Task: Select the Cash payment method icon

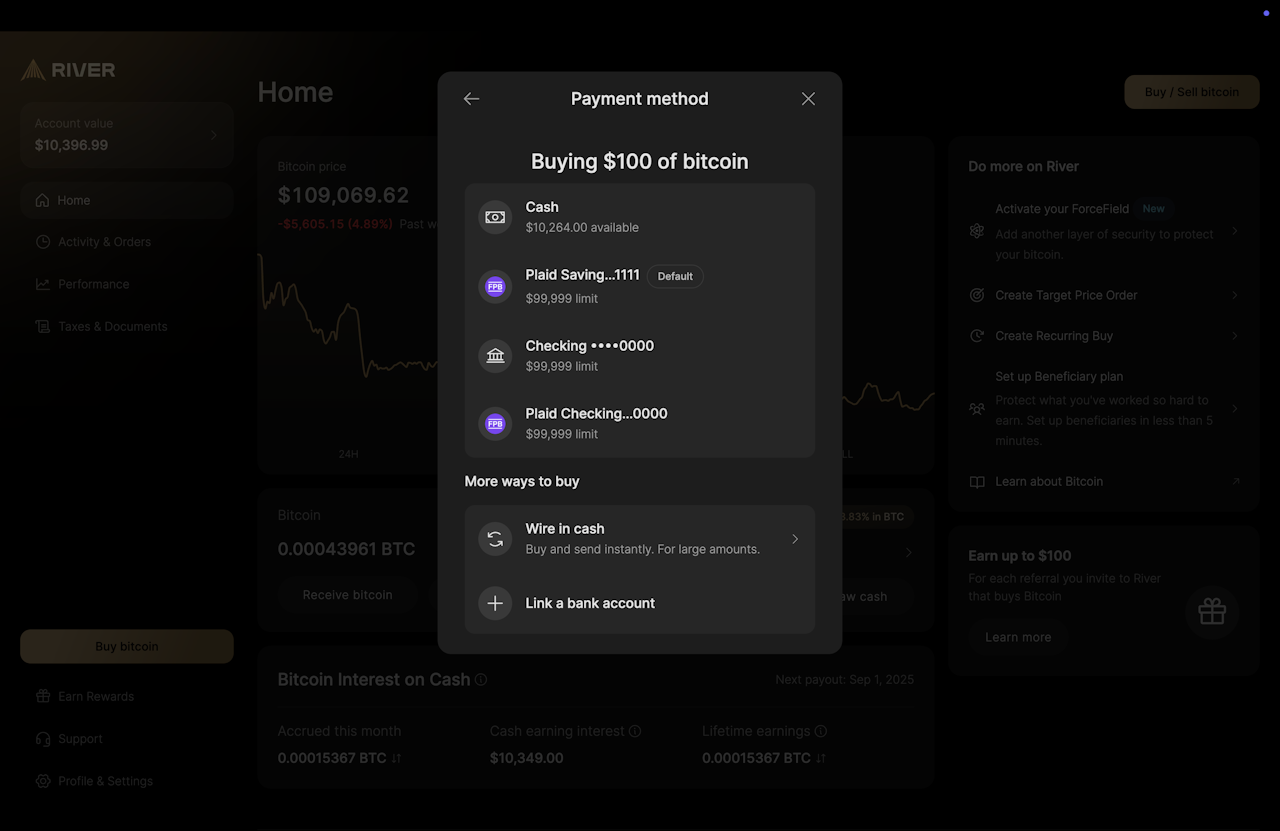Action: [x=495, y=217]
